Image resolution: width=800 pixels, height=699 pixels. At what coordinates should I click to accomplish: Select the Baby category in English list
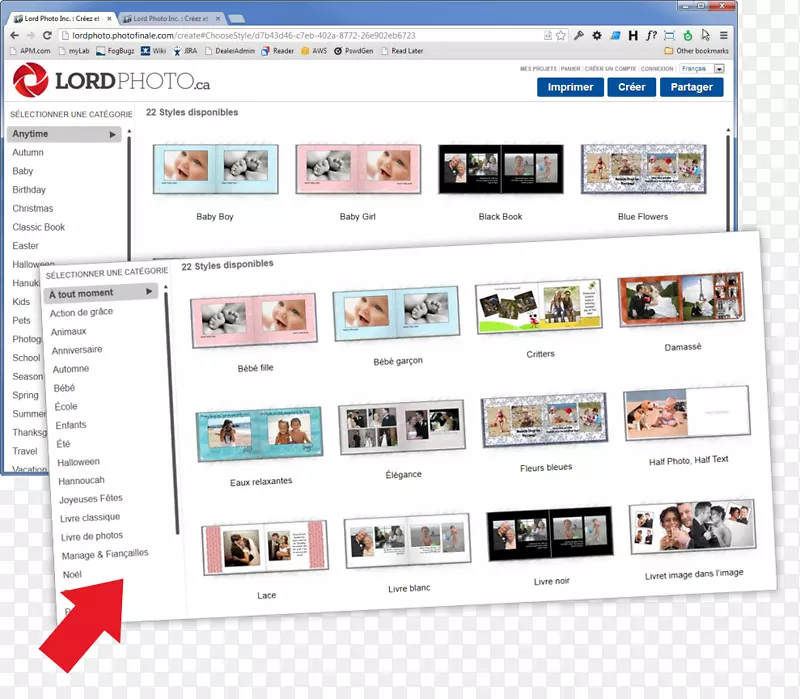[22, 171]
